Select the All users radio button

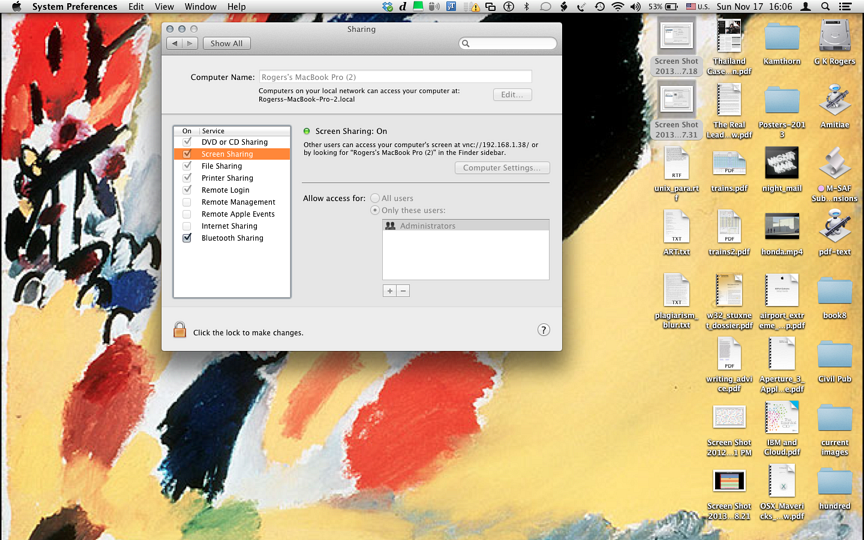coord(375,198)
